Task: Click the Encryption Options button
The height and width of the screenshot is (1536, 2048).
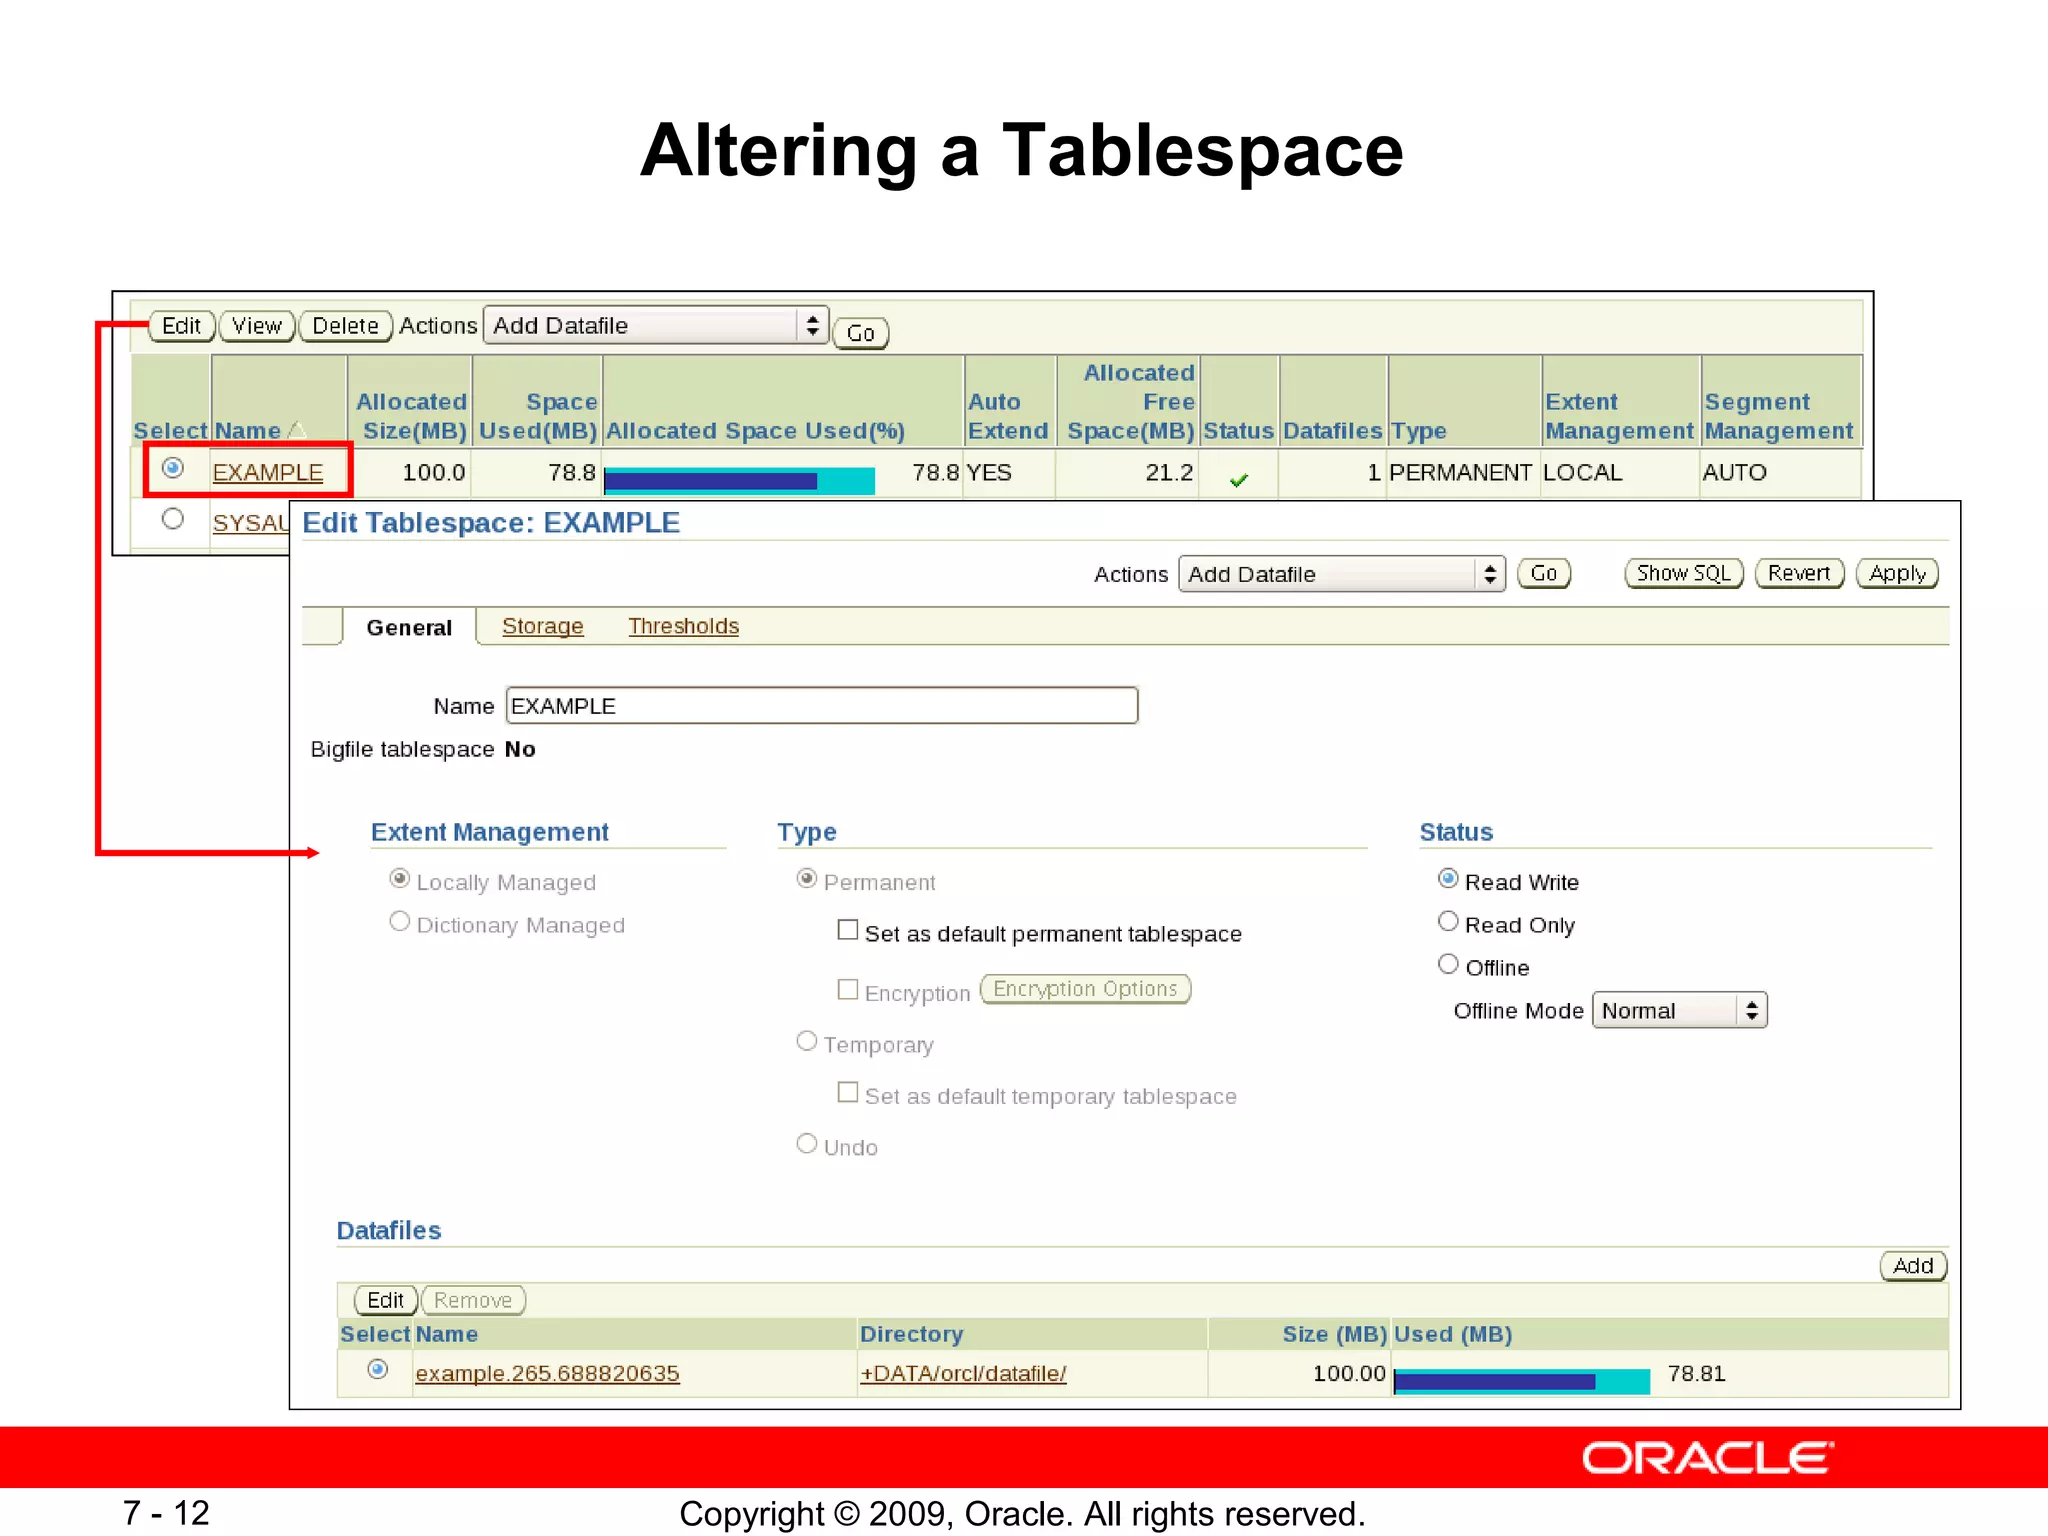Action: (1086, 989)
